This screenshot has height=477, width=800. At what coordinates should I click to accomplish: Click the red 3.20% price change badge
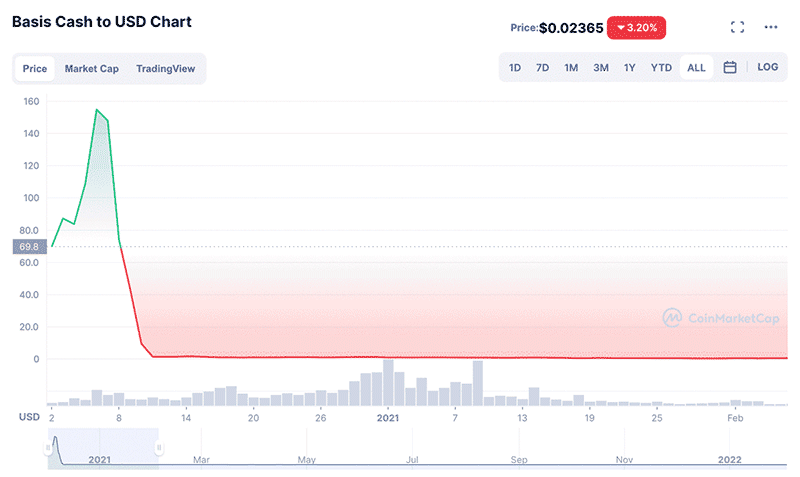click(x=636, y=28)
